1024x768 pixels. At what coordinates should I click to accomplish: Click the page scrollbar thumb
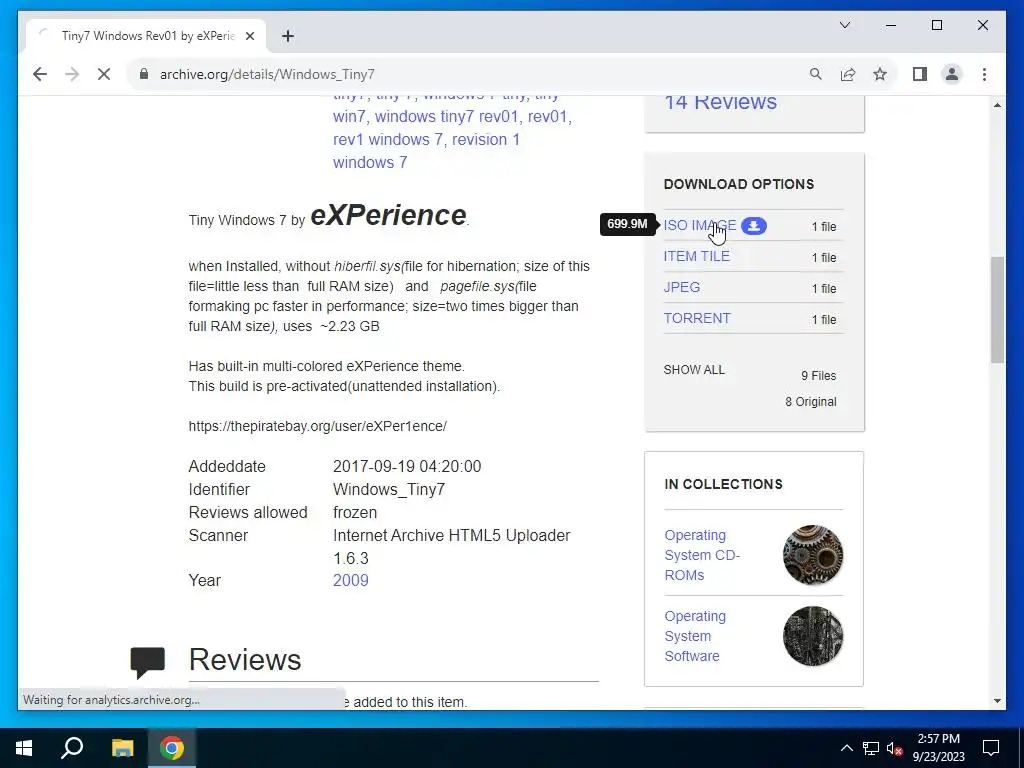pos(997,310)
